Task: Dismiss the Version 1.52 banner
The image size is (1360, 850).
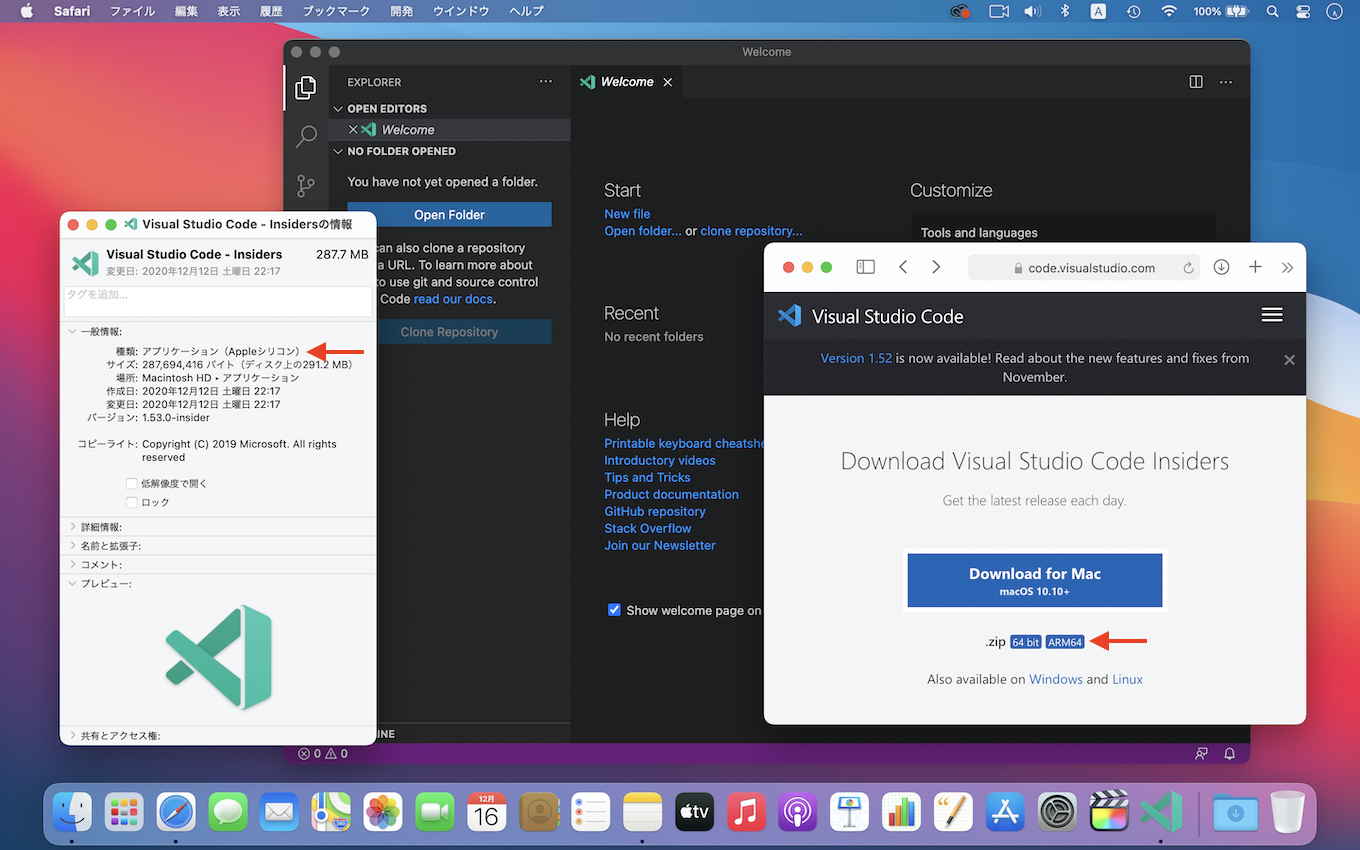Action: coord(1289,360)
